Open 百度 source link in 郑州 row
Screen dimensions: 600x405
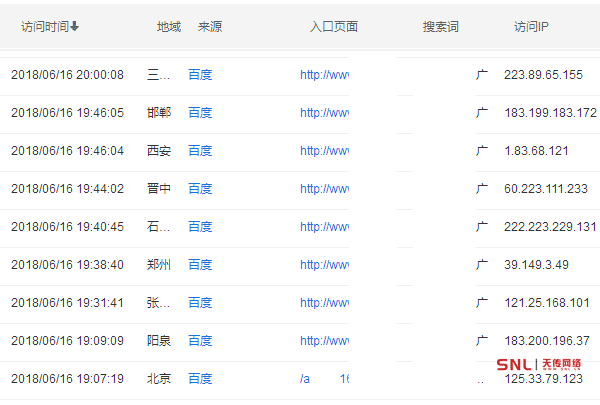[200, 265]
